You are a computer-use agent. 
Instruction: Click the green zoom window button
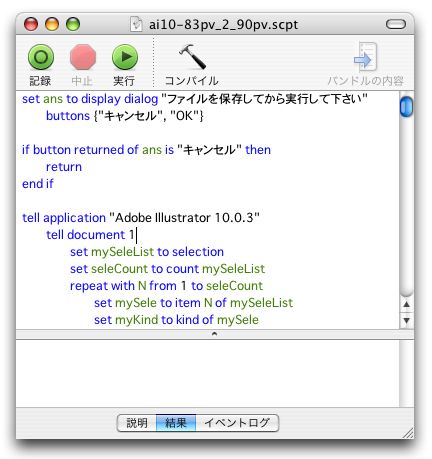73,24
